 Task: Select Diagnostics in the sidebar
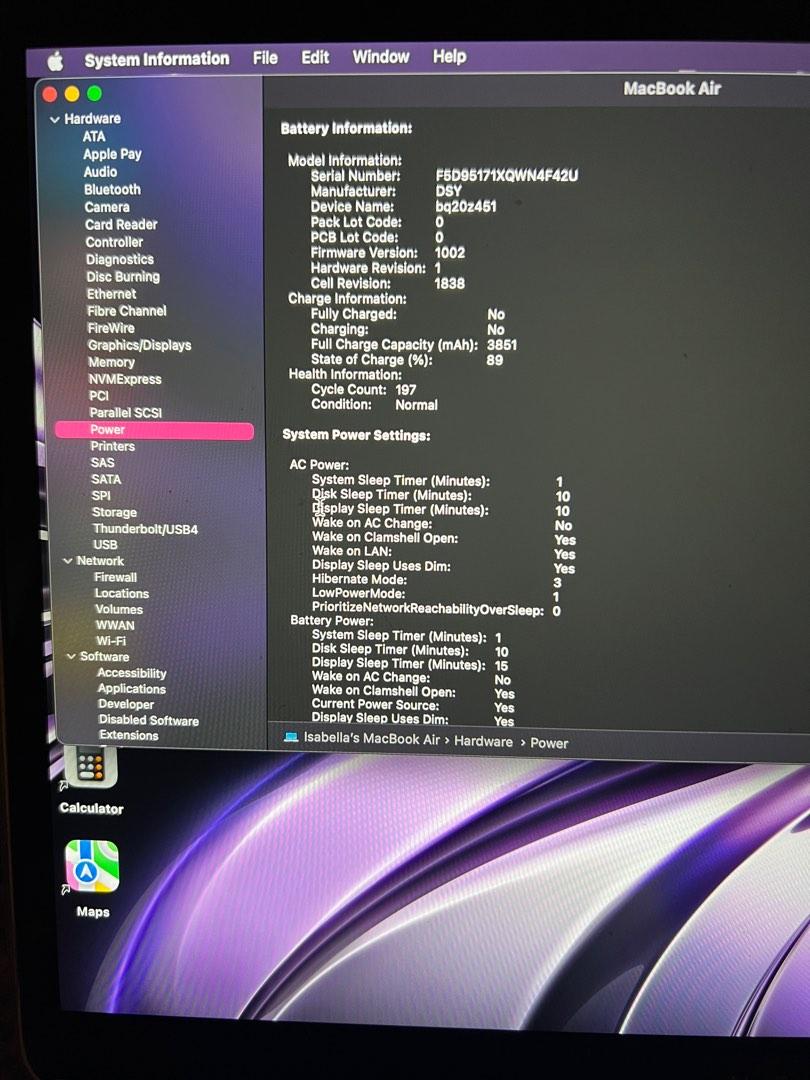pos(120,260)
